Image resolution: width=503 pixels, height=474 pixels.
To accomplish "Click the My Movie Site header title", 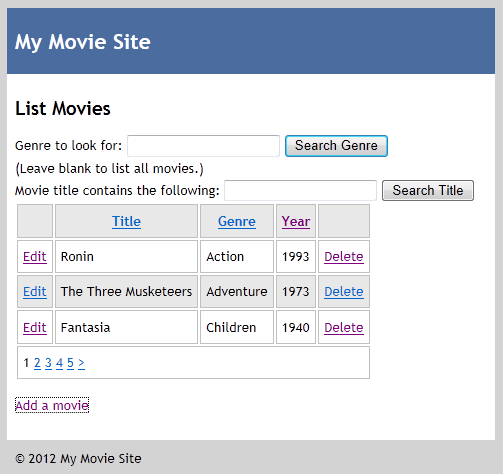I will (x=83, y=42).
